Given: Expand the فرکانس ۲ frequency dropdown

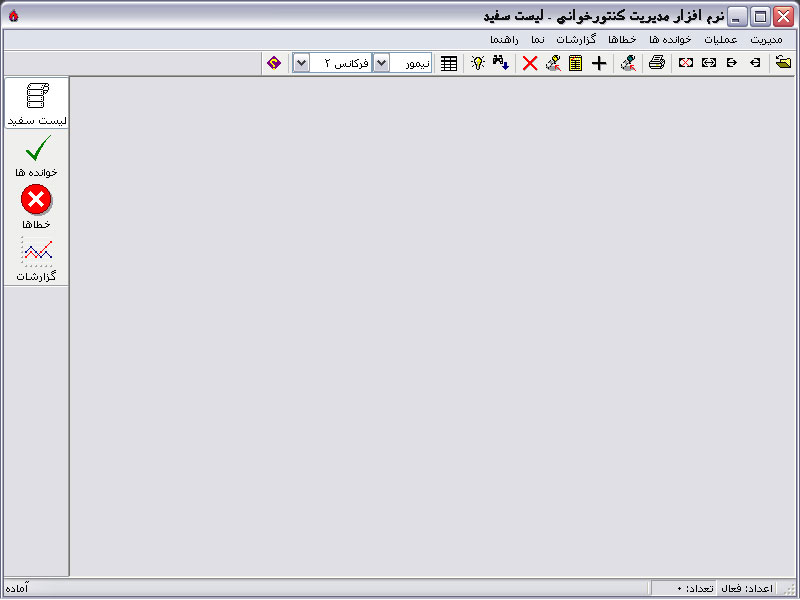Looking at the screenshot, I should (x=301, y=63).
